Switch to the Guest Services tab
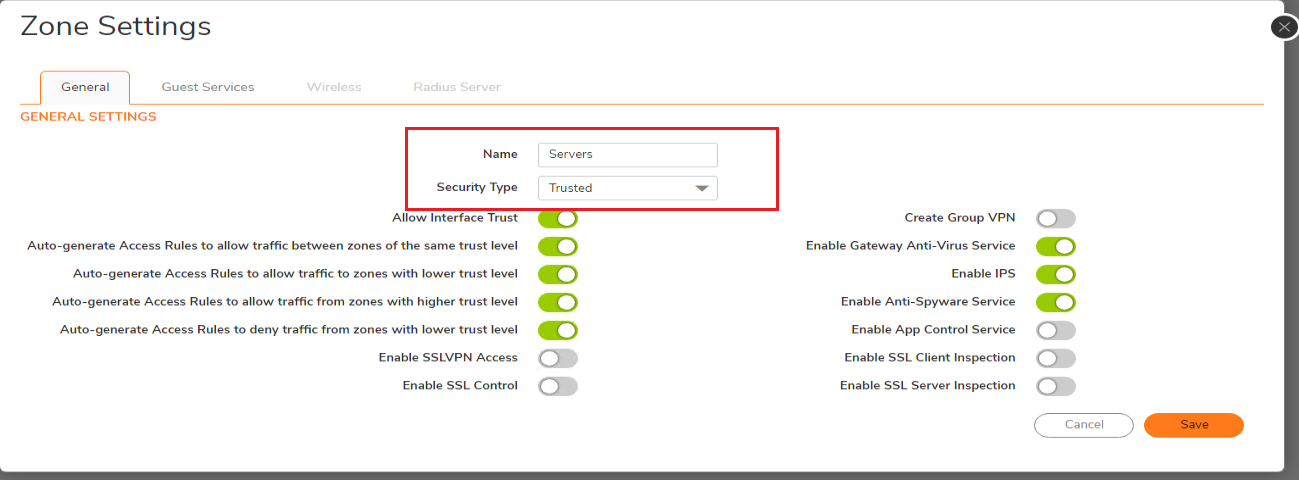This screenshot has height=480, width=1299. [208, 87]
